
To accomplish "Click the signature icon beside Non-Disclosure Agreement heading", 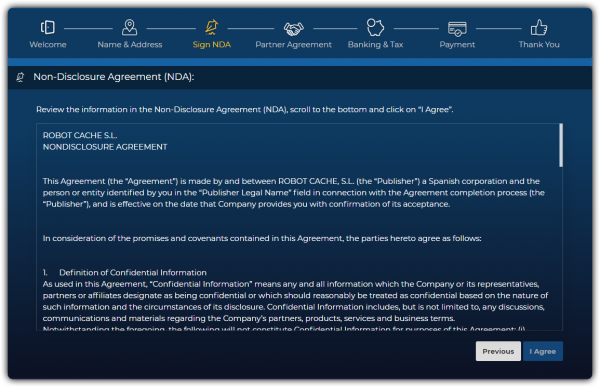I will [x=20, y=77].
